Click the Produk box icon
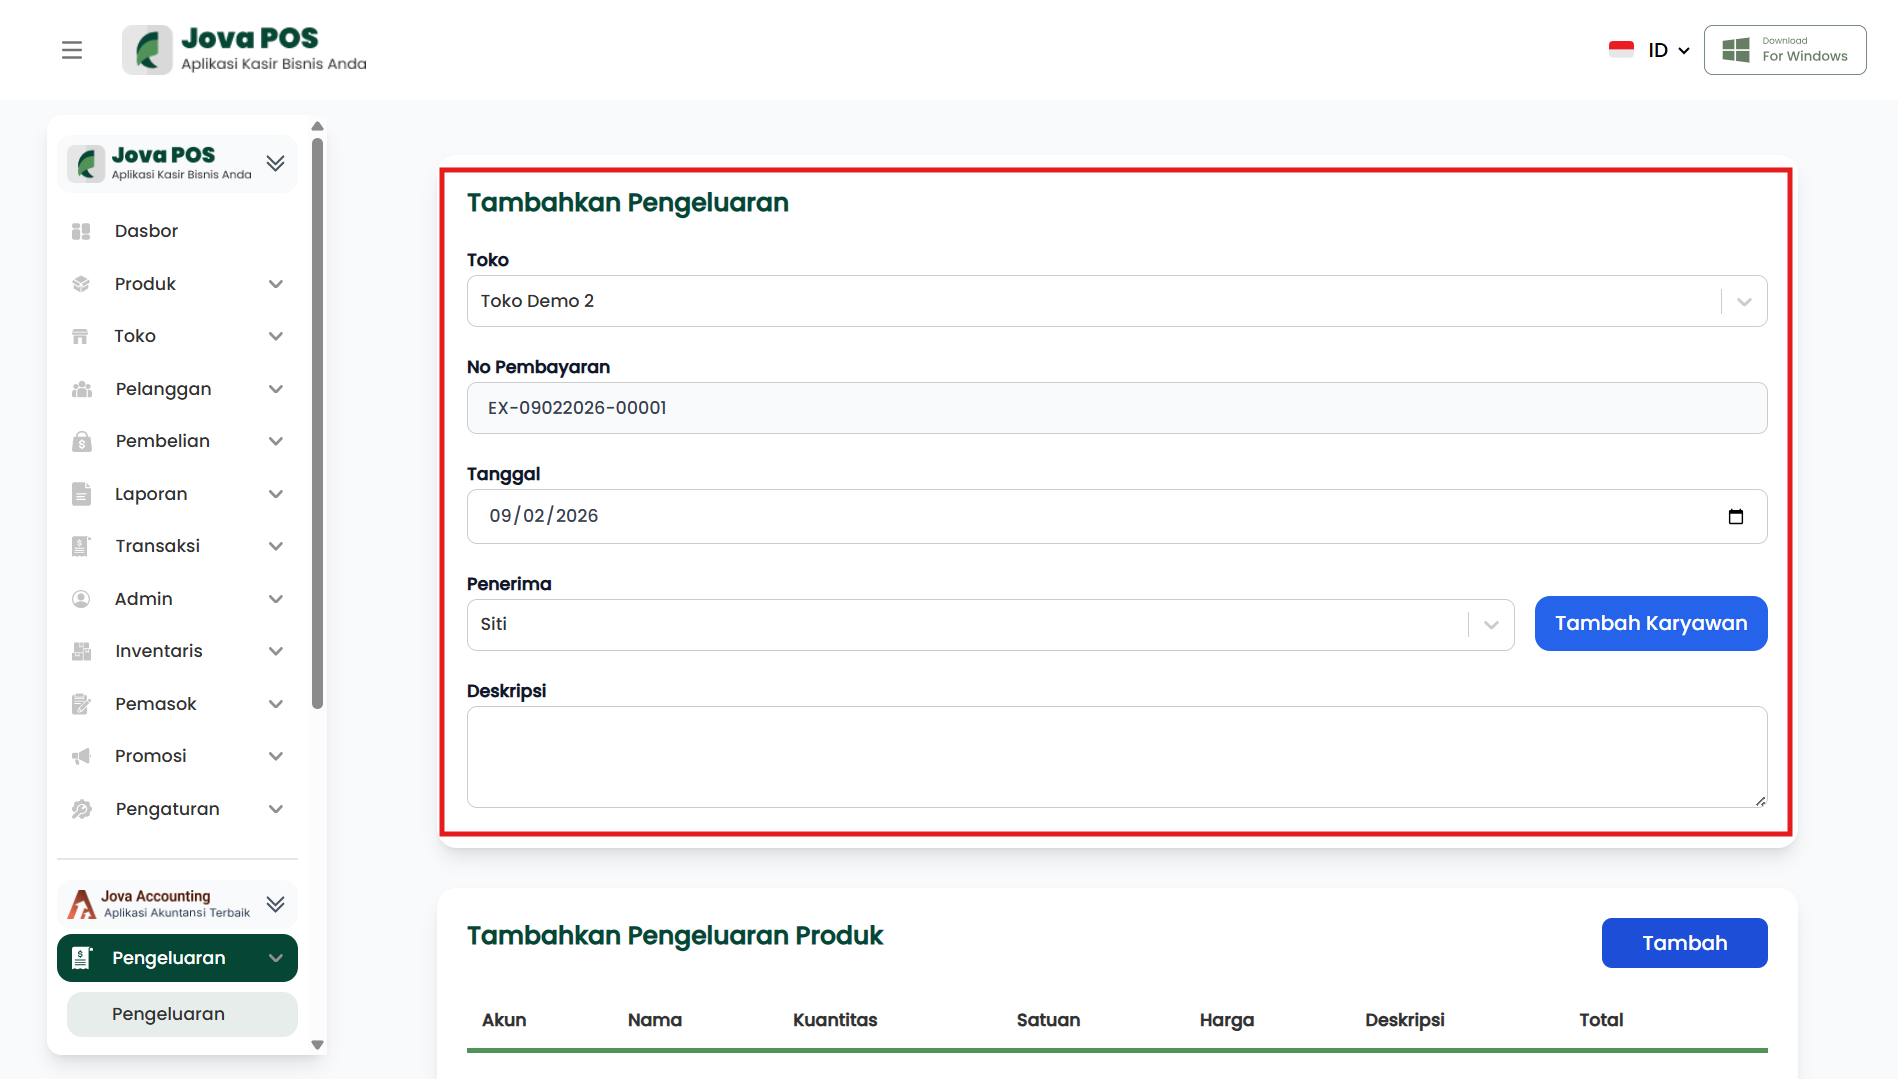The image size is (1898, 1079). point(81,284)
